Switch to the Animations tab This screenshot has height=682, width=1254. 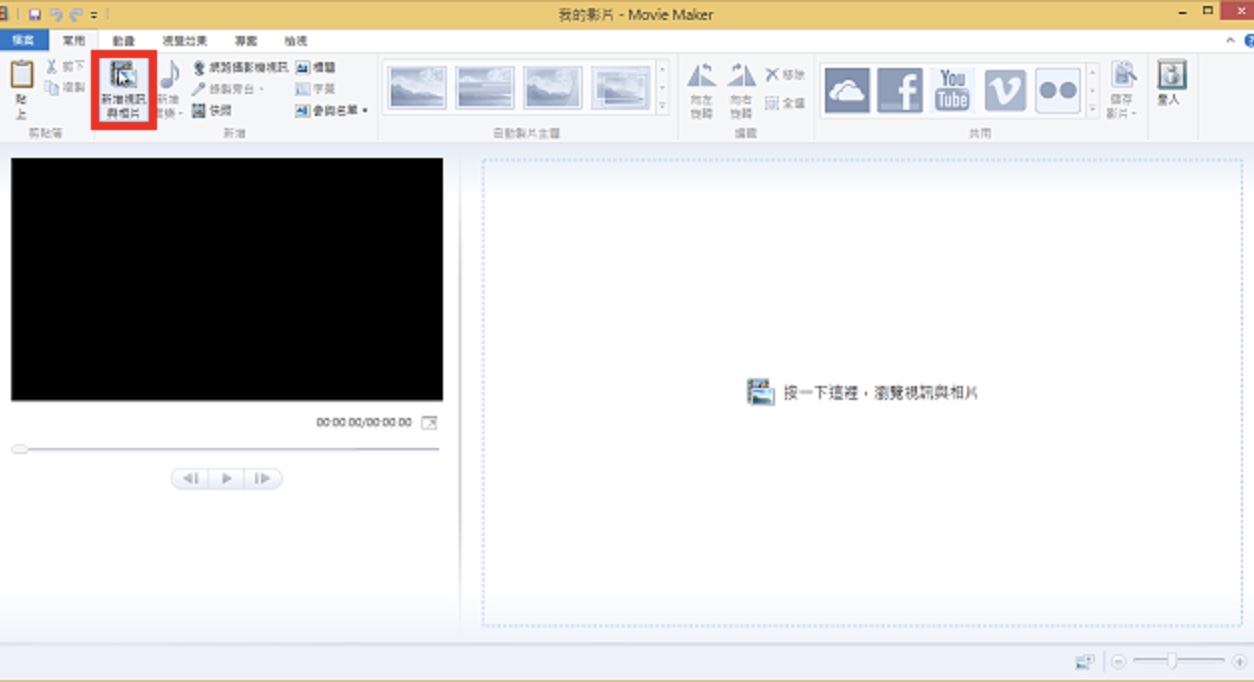coord(124,41)
